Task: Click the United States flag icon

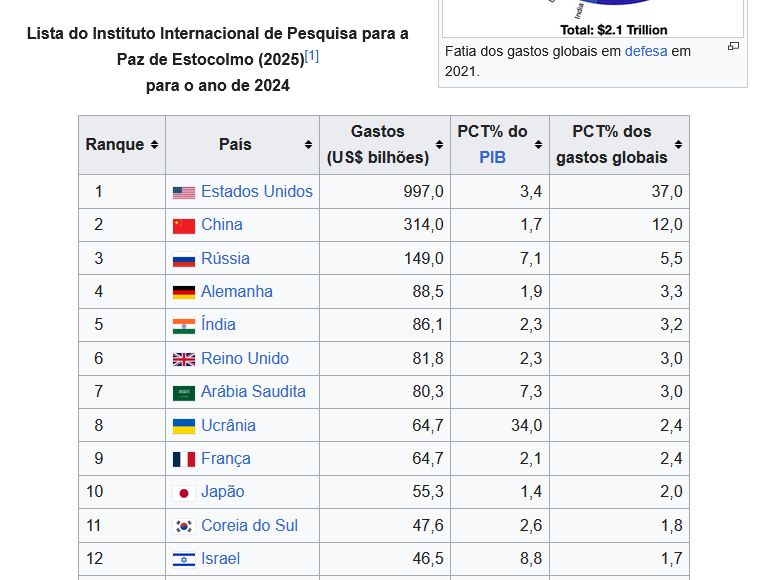Action: click(184, 192)
